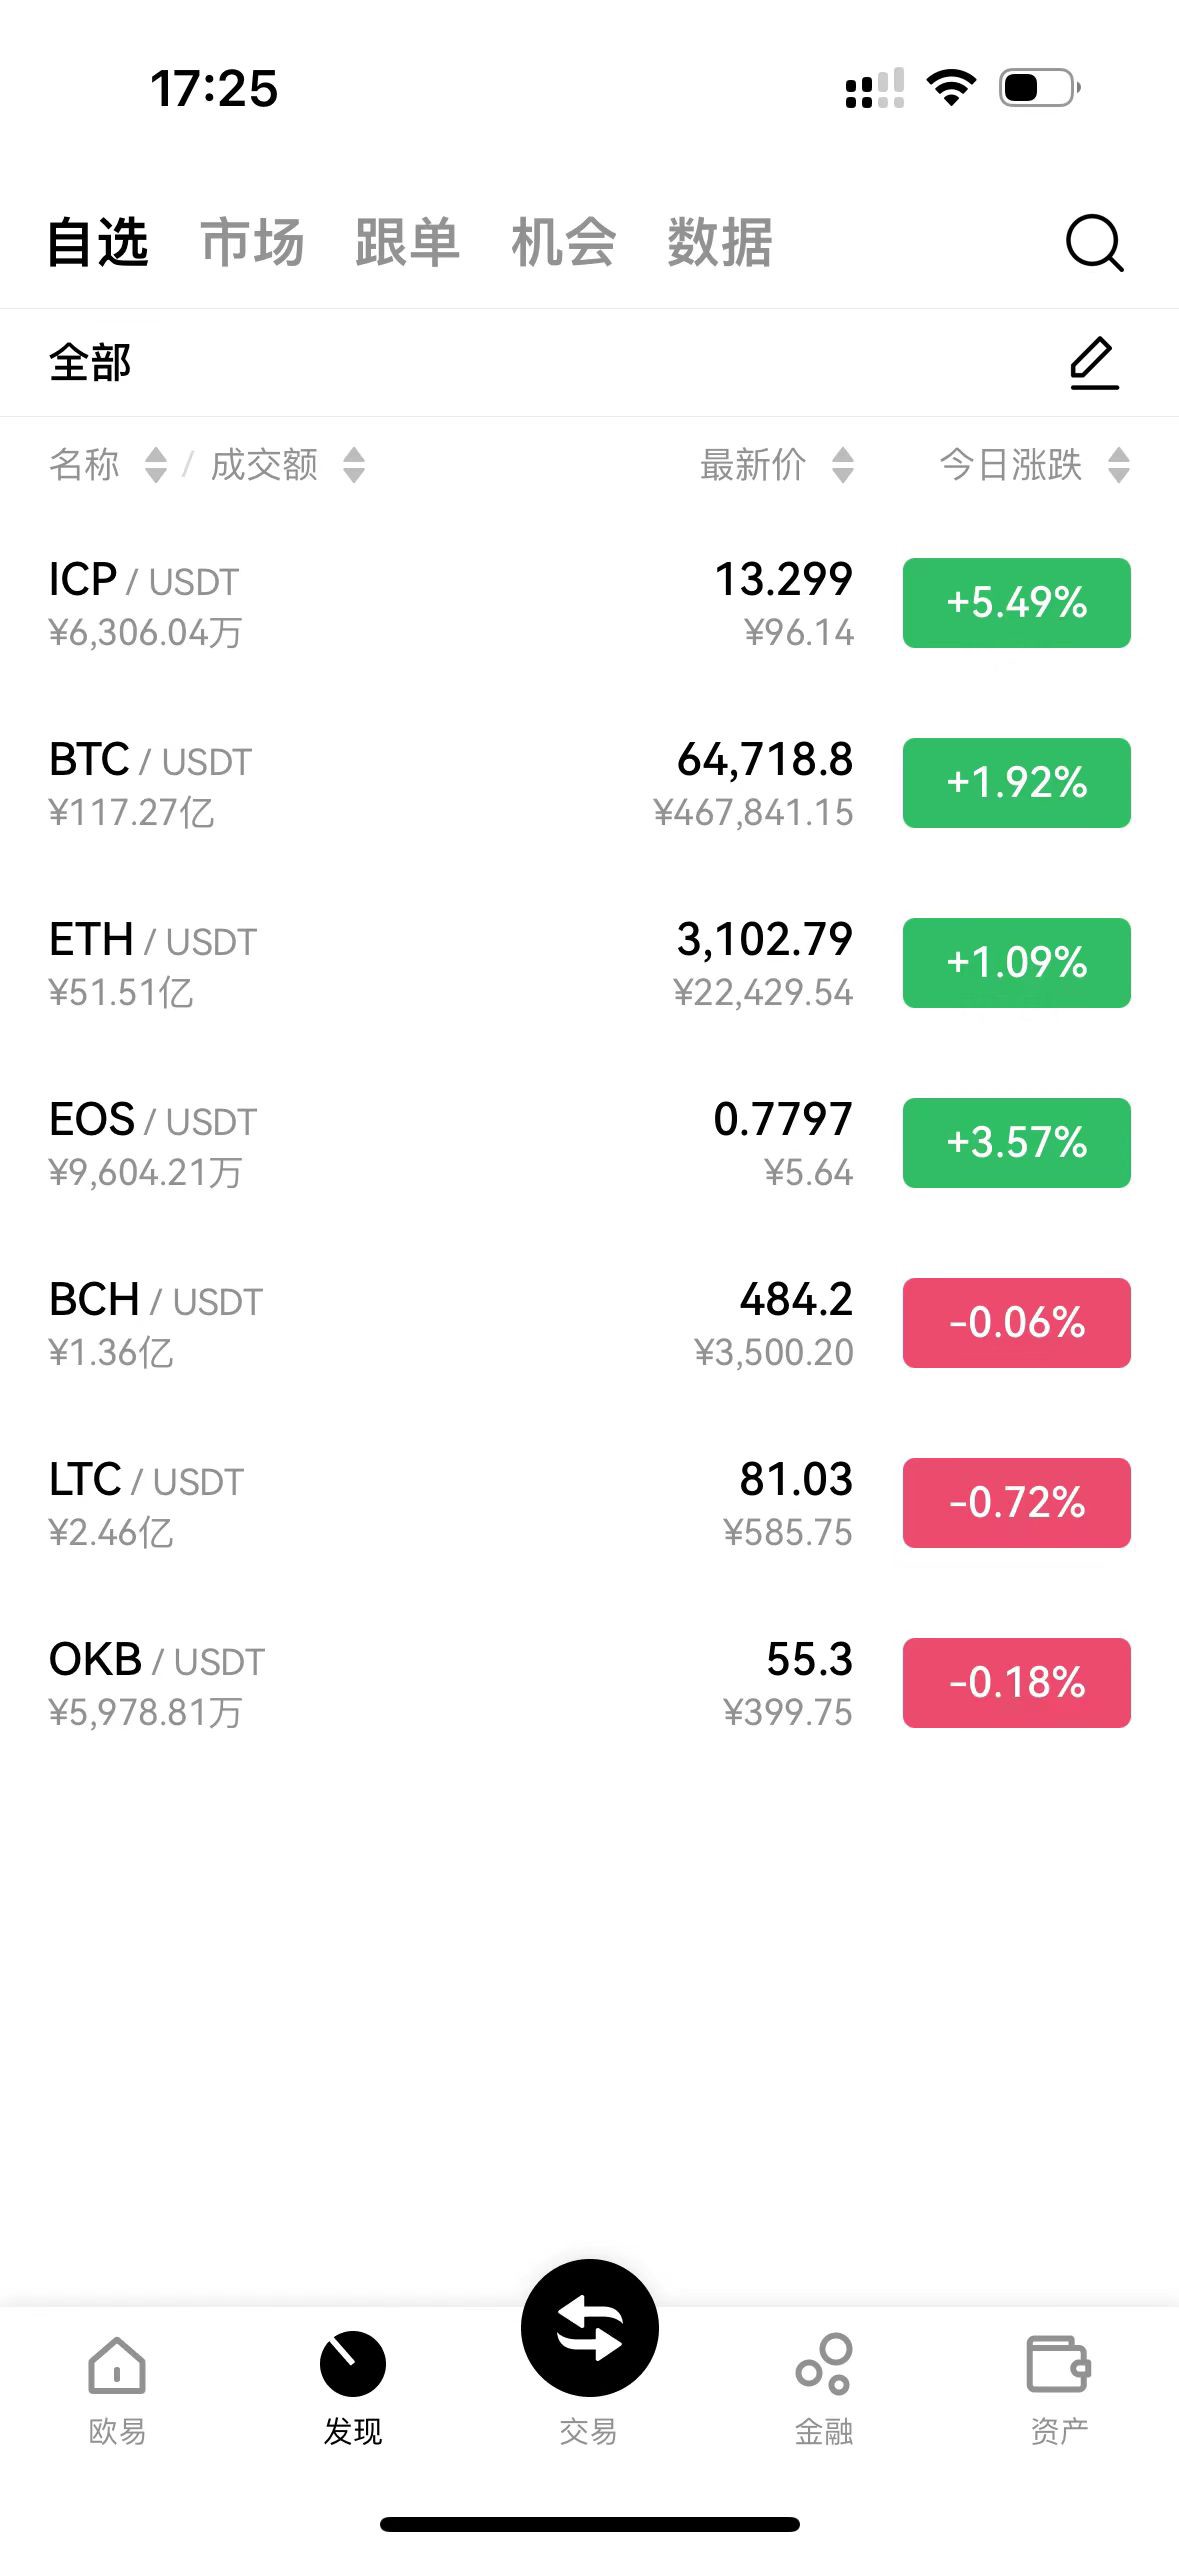Open the search magnifier icon
The image size is (1179, 2556).
coord(1094,243)
